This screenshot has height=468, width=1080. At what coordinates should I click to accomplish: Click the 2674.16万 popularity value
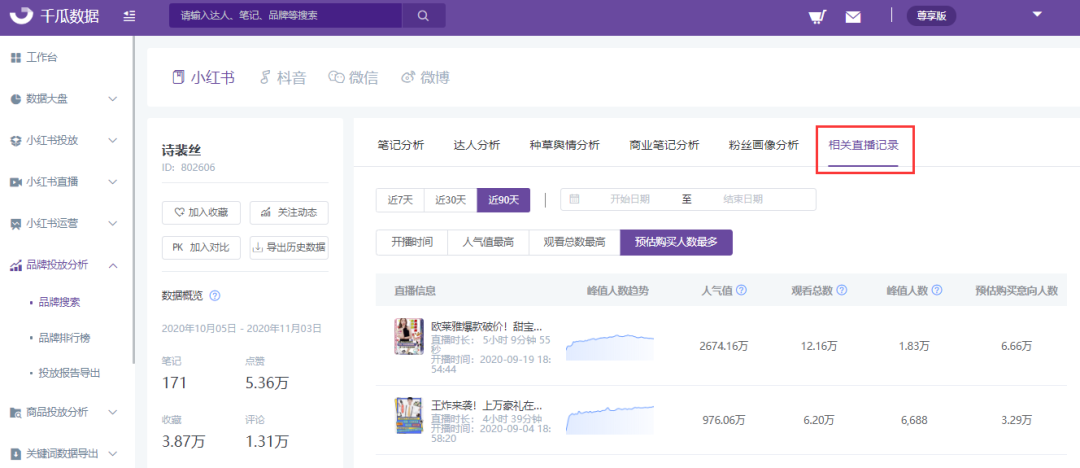tap(723, 346)
